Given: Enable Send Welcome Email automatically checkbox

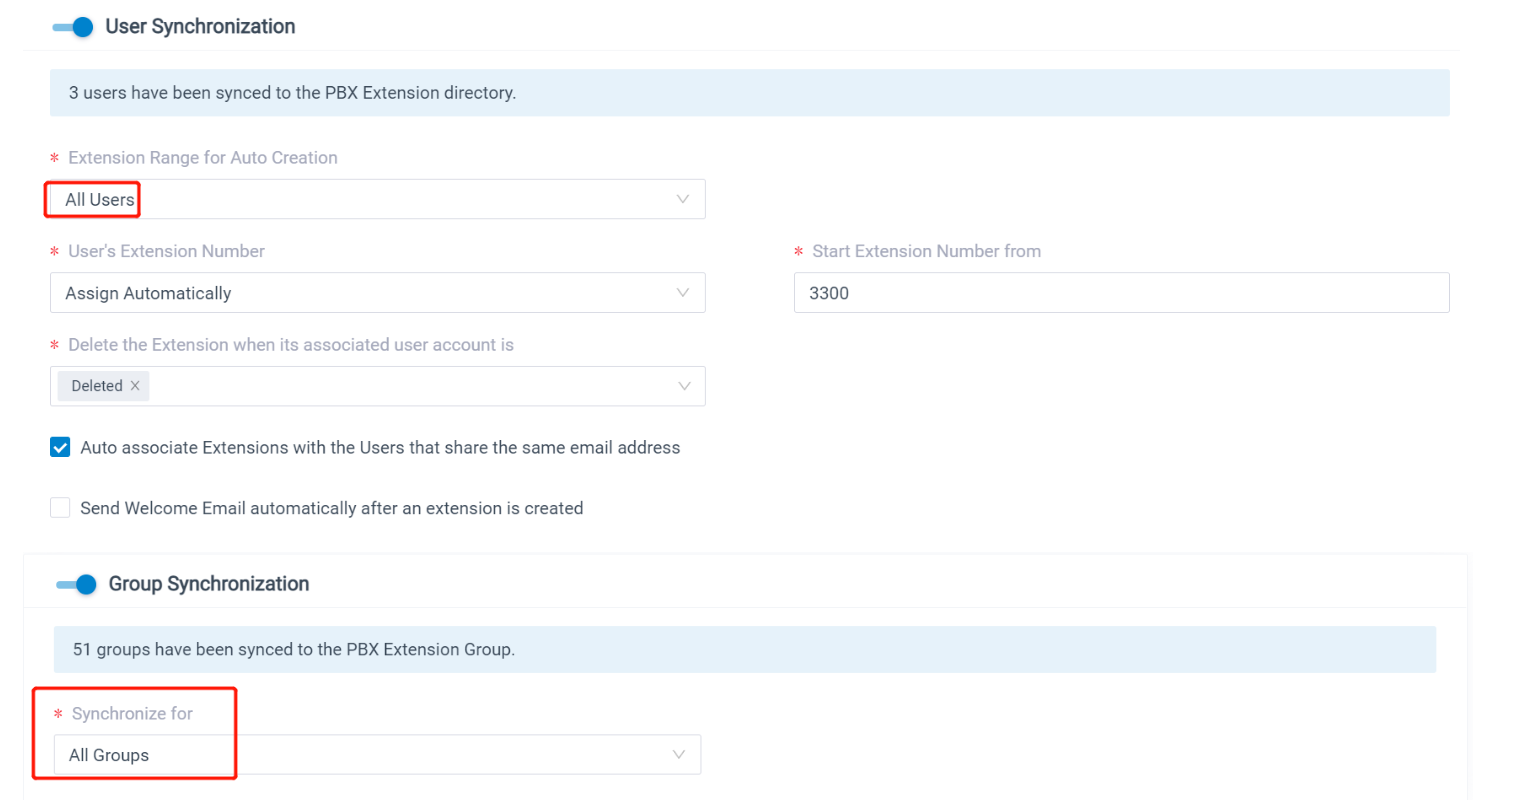Looking at the screenshot, I should click(60, 508).
